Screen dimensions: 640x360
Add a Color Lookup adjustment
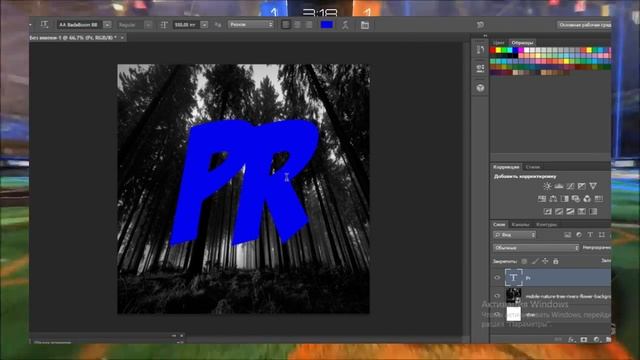598,199
